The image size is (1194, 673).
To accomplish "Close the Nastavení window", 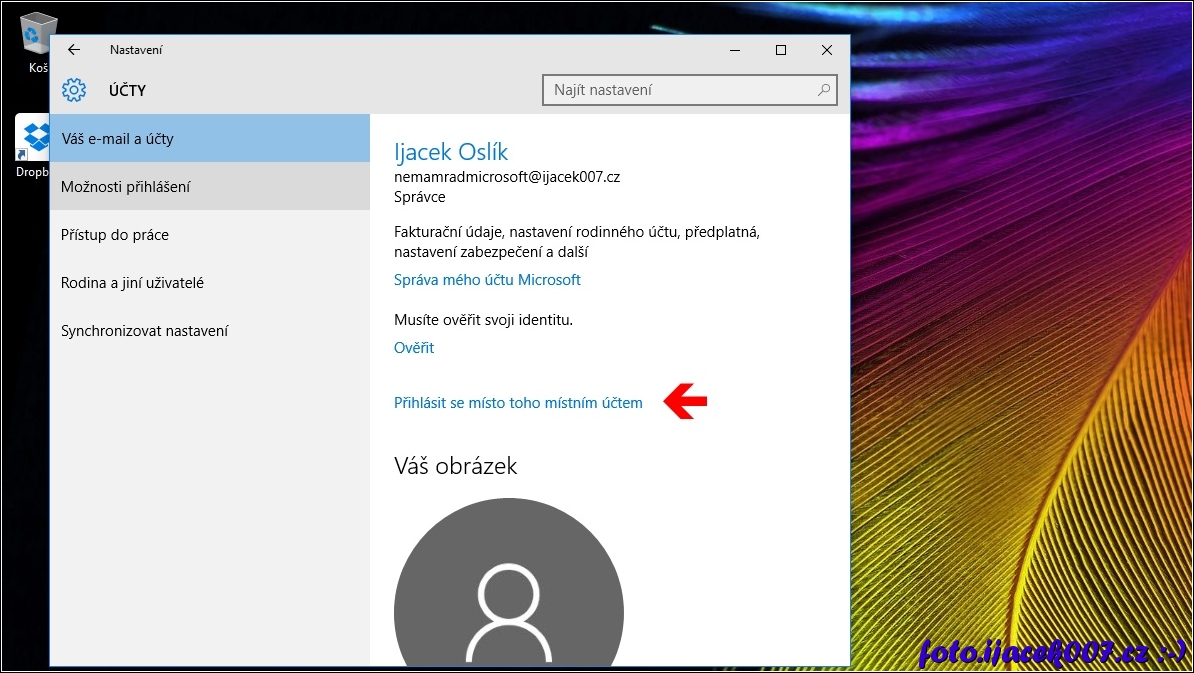I will (x=827, y=50).
